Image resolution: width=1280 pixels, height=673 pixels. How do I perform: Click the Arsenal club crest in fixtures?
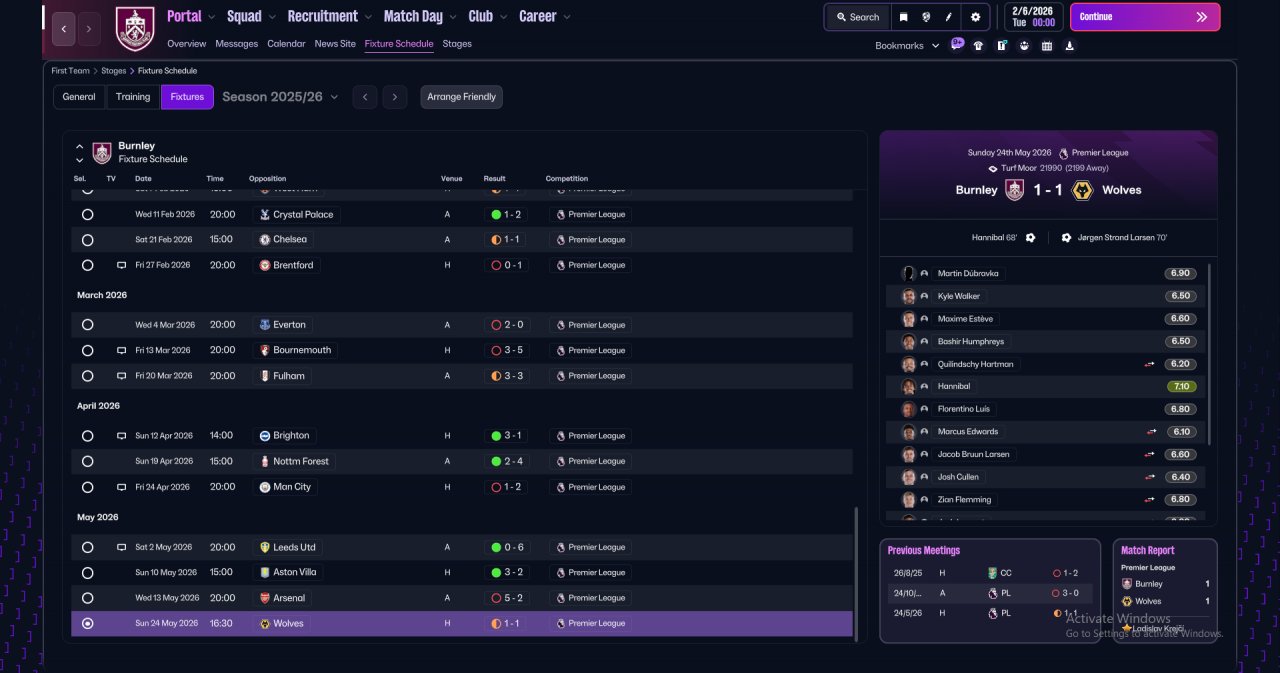[x=264, y=598]
